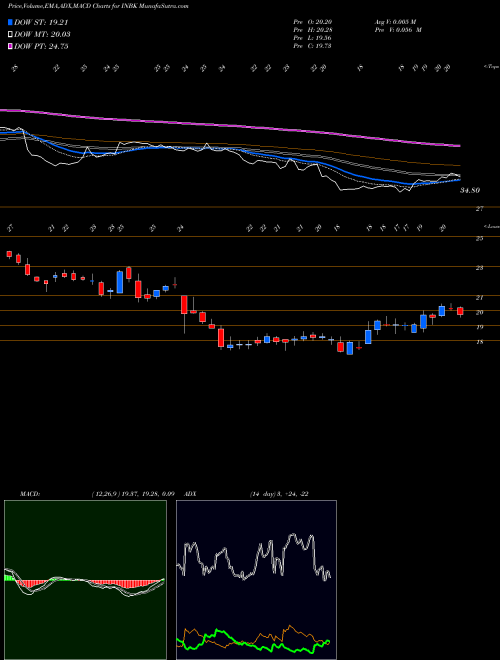Screen dimensions: 500x660
Task: Click the Pre O: 20.20 value
Action: [x=313, y=22]
